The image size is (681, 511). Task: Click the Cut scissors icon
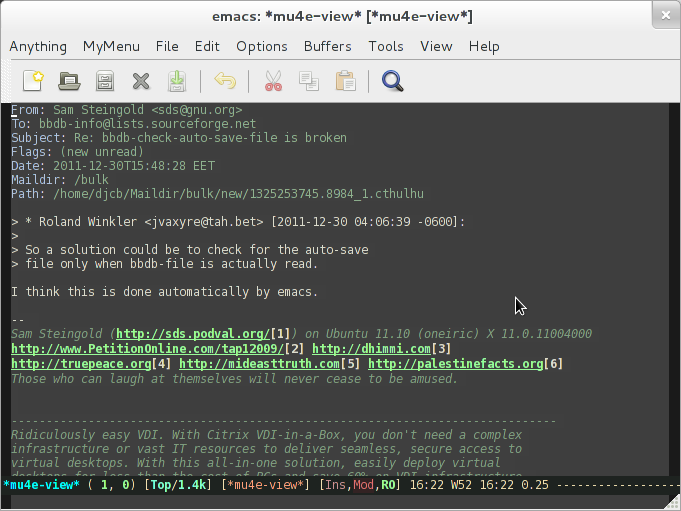[273, 81]
